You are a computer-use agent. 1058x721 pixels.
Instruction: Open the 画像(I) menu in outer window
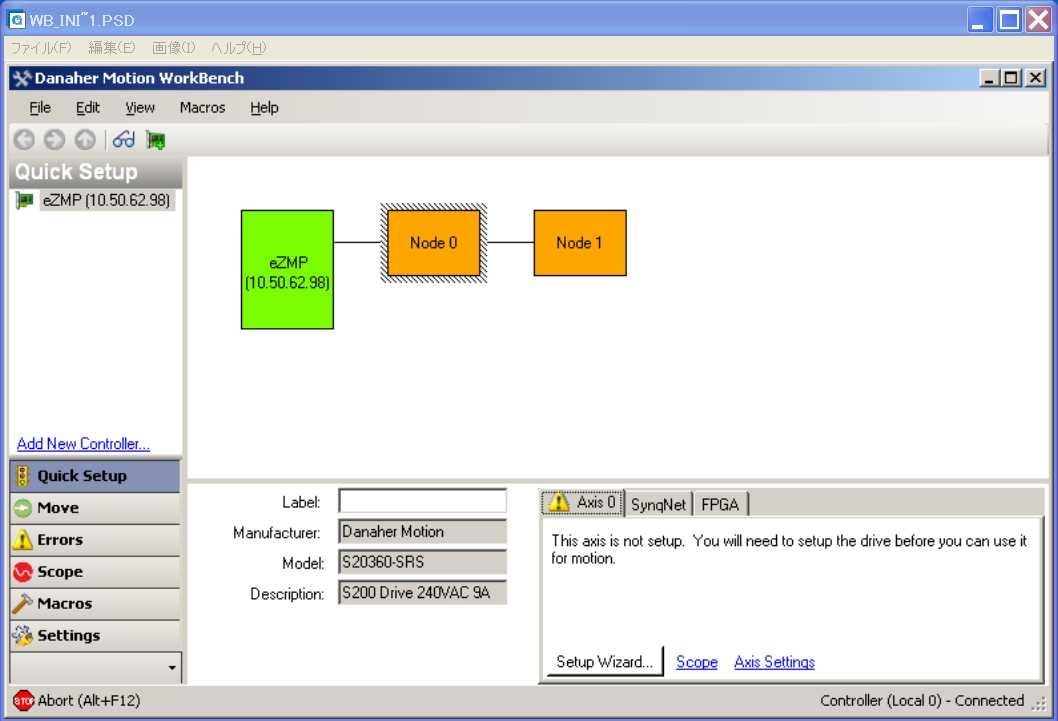[173, 48]
